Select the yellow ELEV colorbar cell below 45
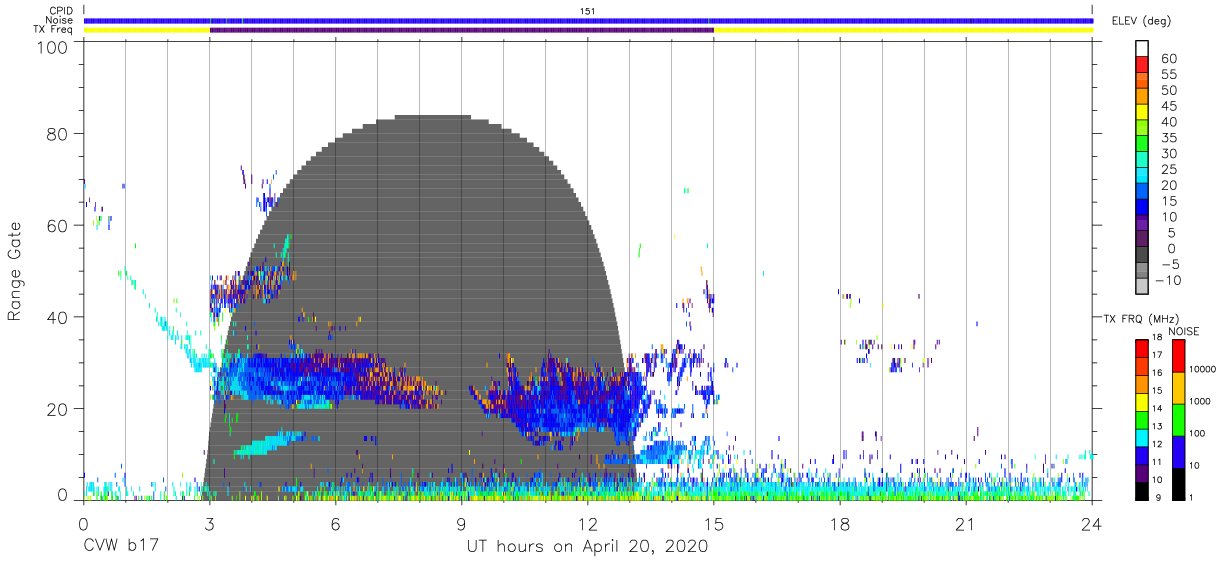Viewport: 1228px width, 567px height. coord(1142,113)
